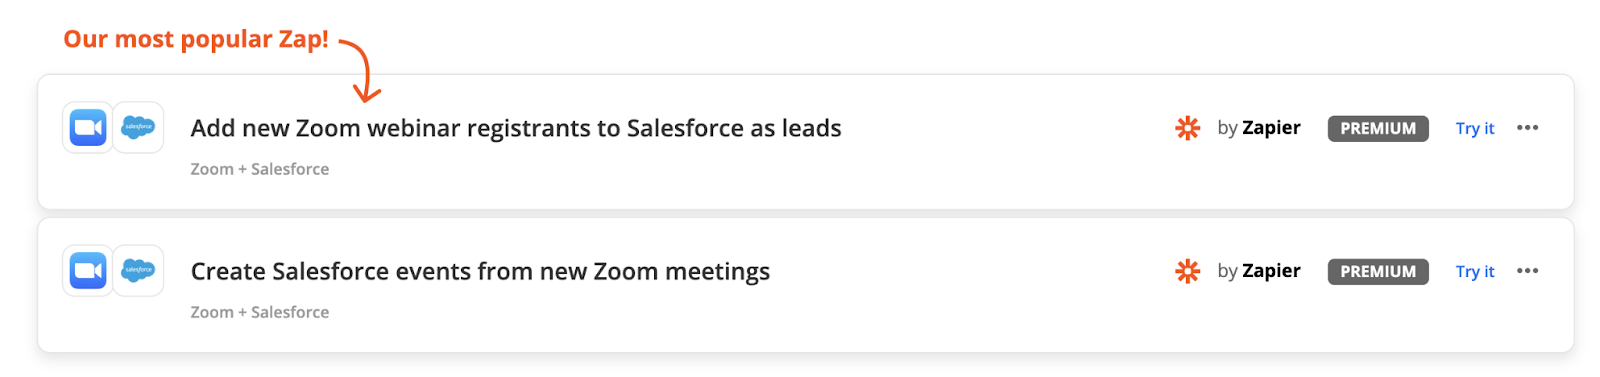Click 'by Zapier' author in first row
1600x377 pixels.
(1259, 128)
